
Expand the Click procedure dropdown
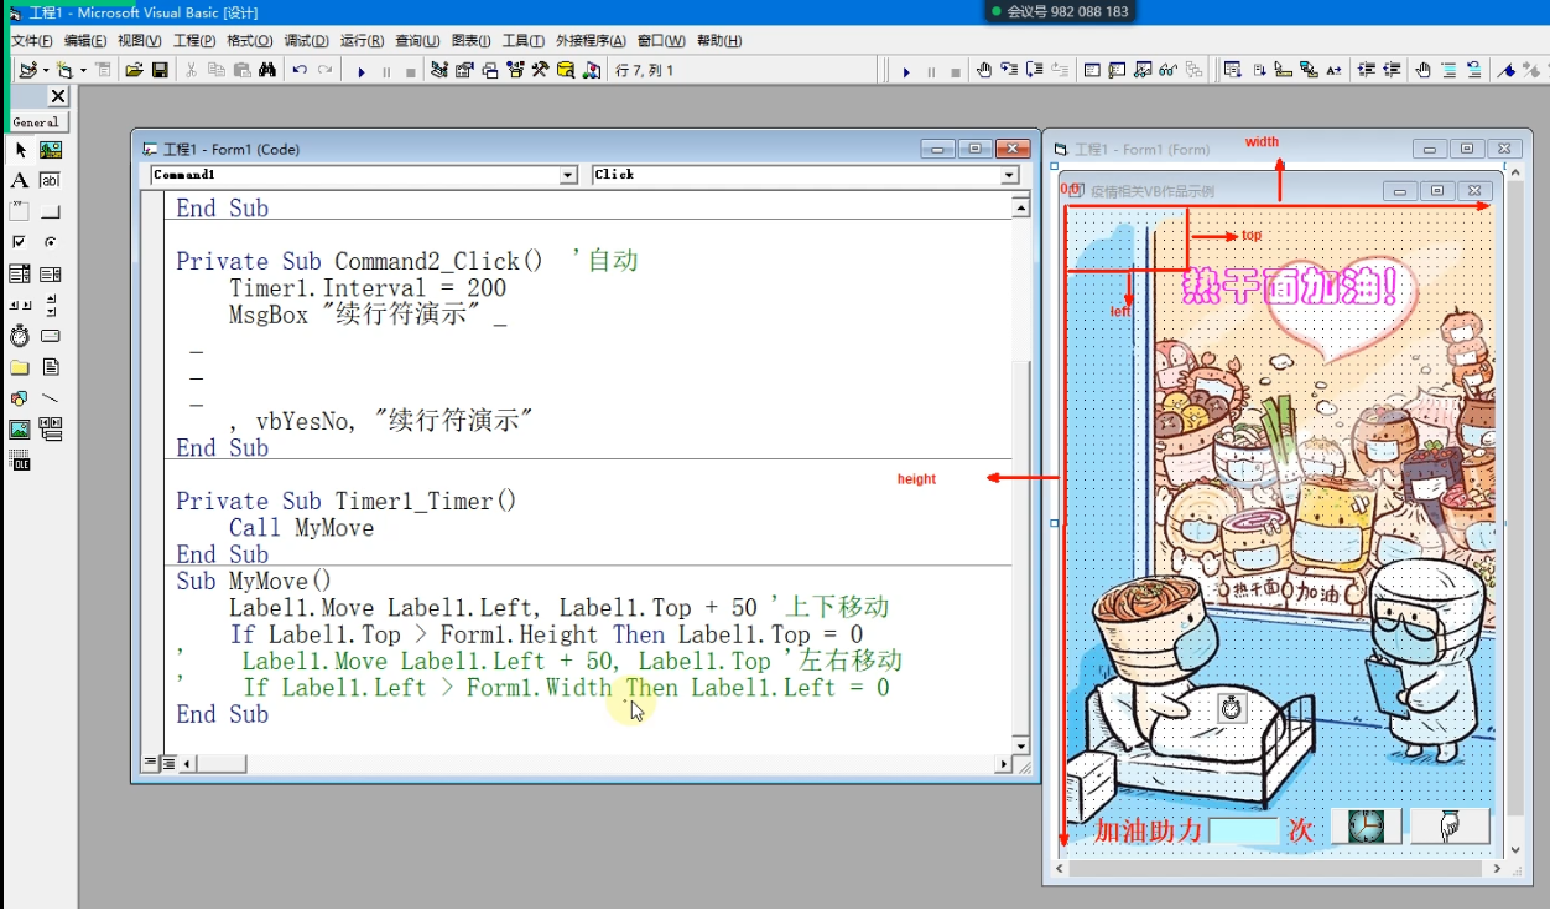coord(1009,175)
